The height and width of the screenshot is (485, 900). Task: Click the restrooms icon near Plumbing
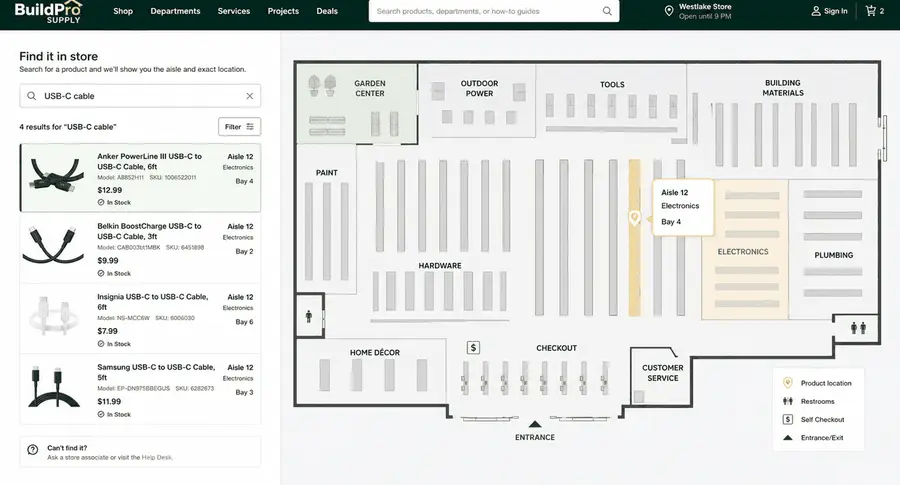click(858, 328)
